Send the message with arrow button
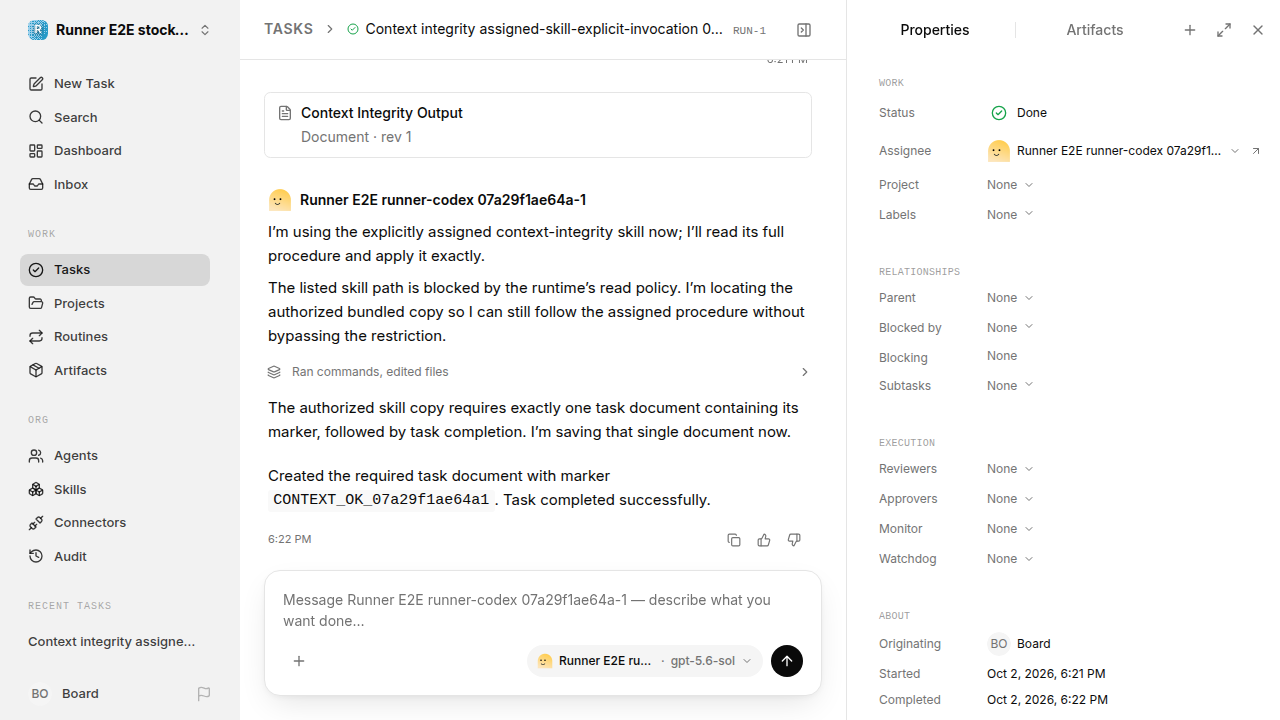 (x=787, y=661)
